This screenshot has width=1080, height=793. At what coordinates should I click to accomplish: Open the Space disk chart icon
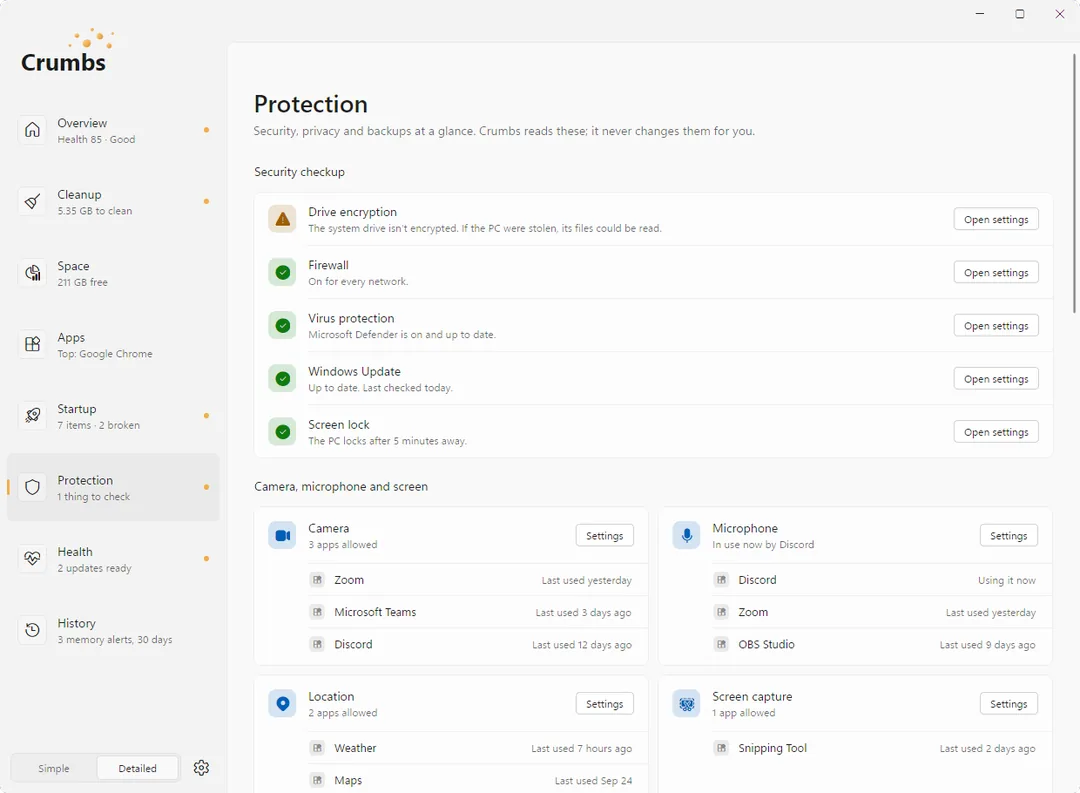32,273
